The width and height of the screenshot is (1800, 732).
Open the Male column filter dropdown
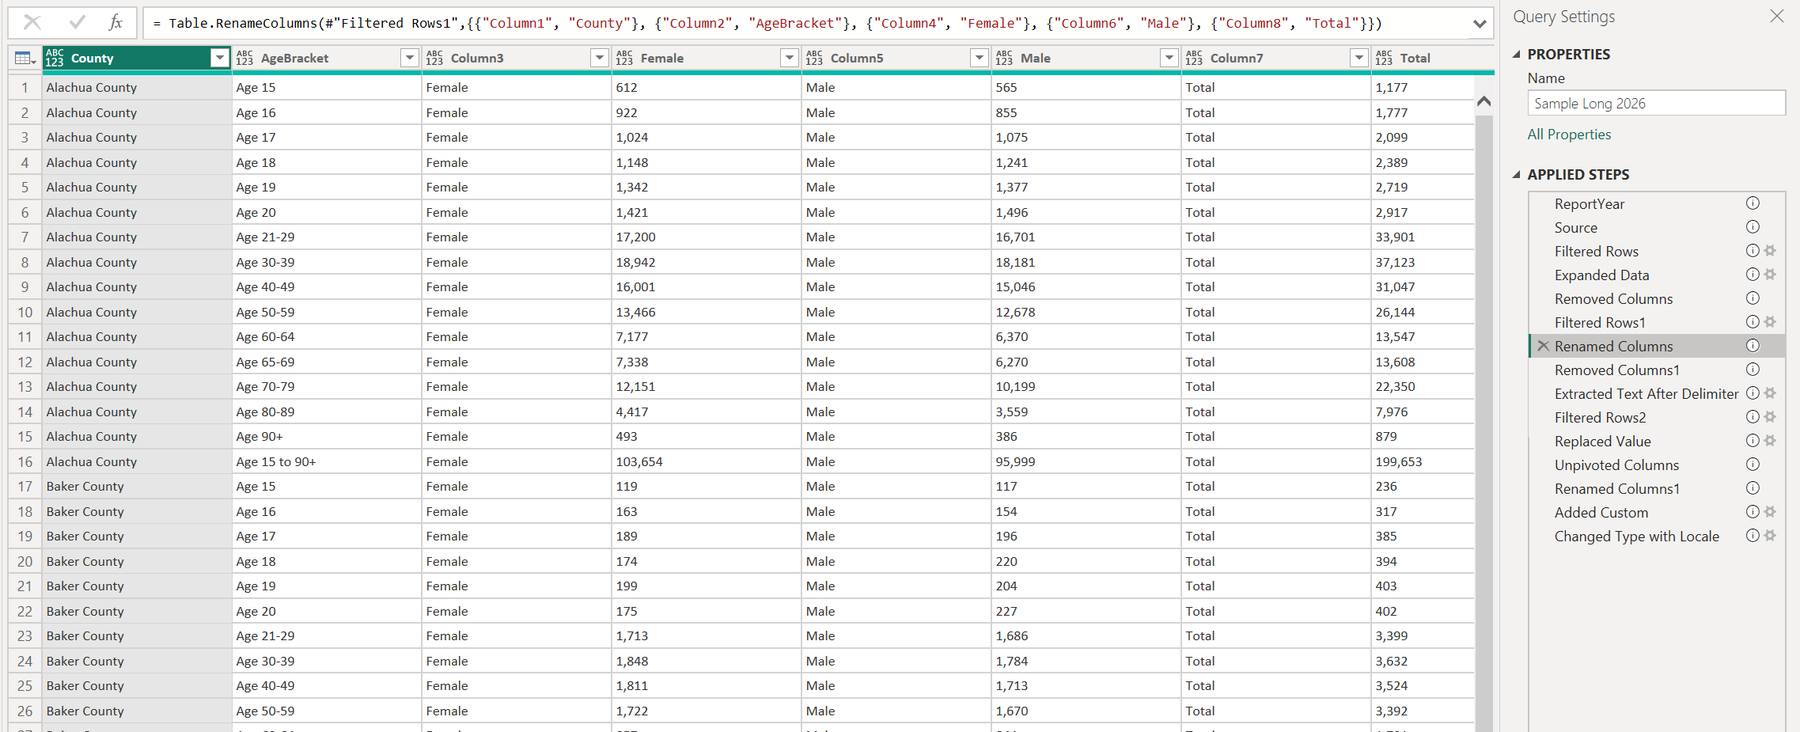[x=1169, y=58]
